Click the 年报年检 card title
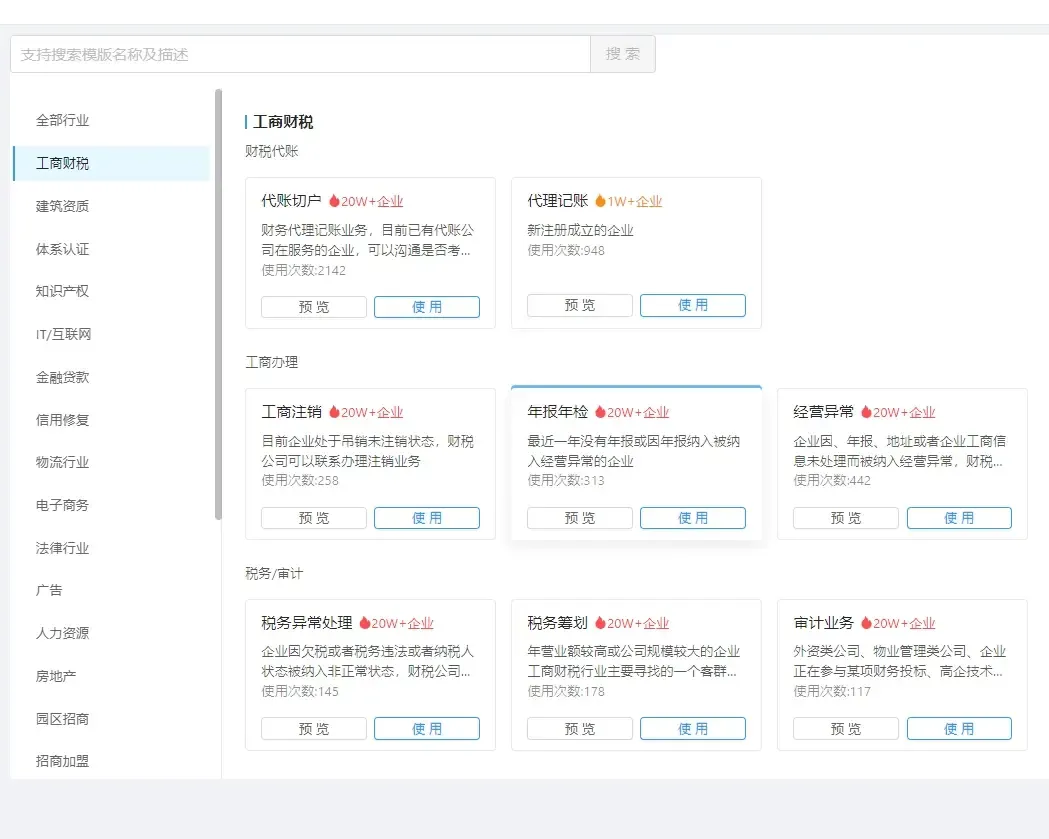 (557, 411)
